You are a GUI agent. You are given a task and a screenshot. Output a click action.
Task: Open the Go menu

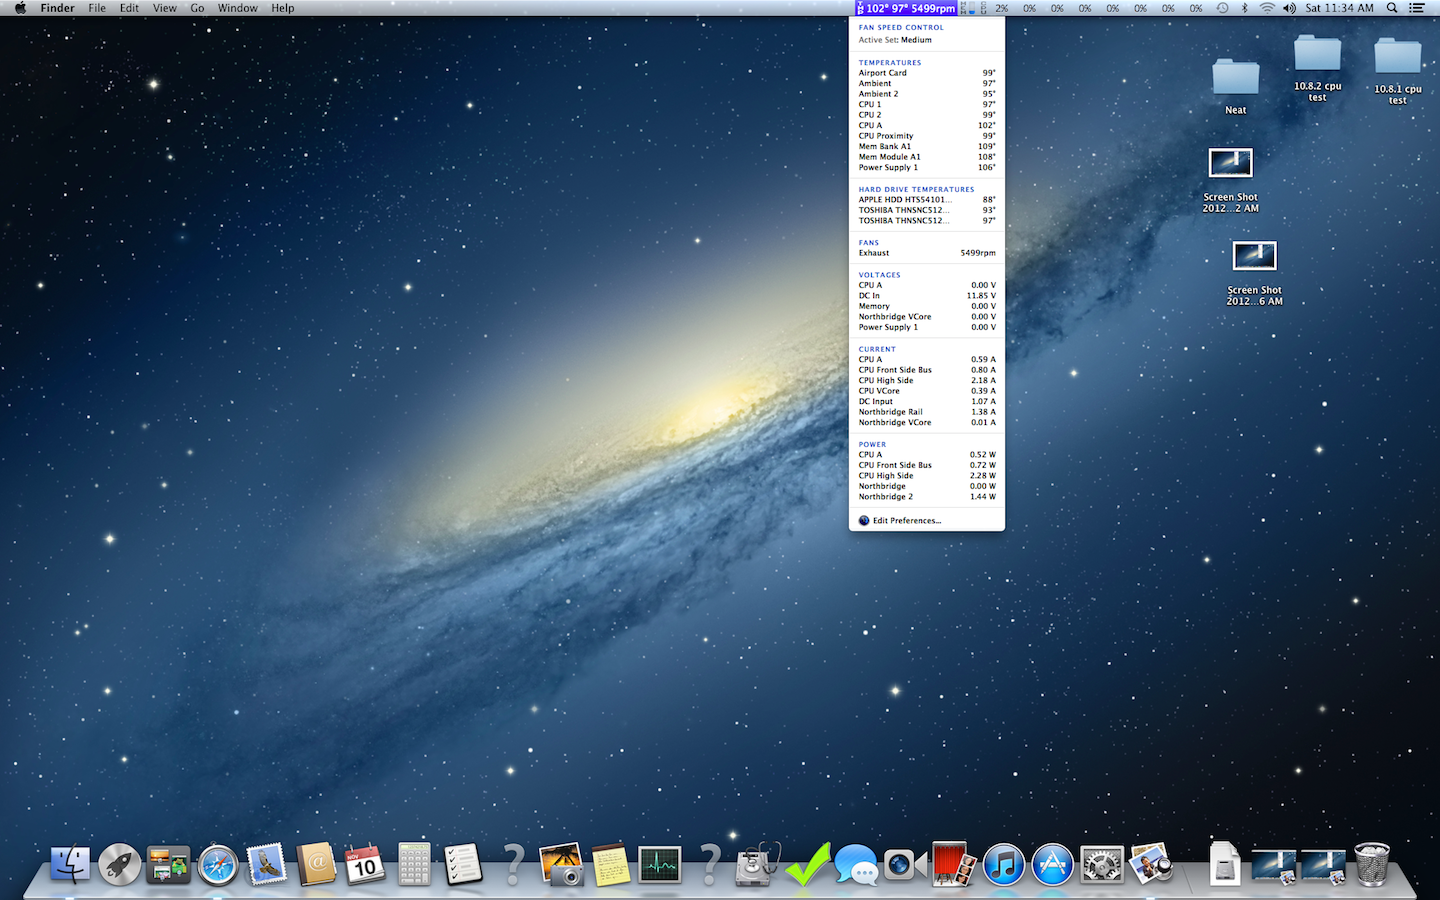197,8
